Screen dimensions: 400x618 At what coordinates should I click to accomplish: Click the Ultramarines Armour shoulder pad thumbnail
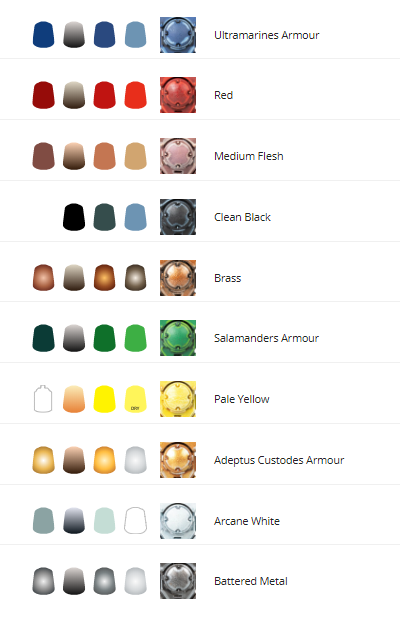[178, 35]
